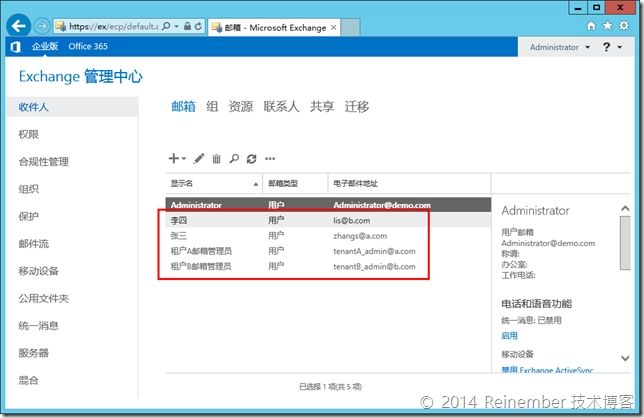Open browser settings gear
This screenshot has width=644, height=418.
point(624,26)
